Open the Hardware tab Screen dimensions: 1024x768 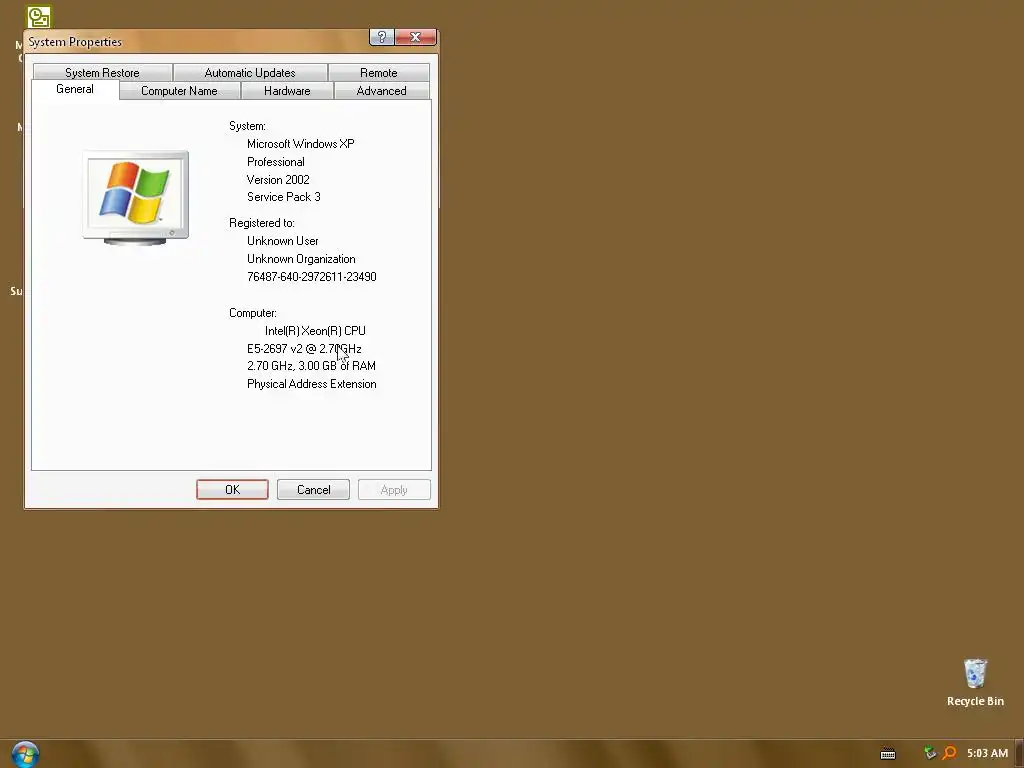click(287, 91)
